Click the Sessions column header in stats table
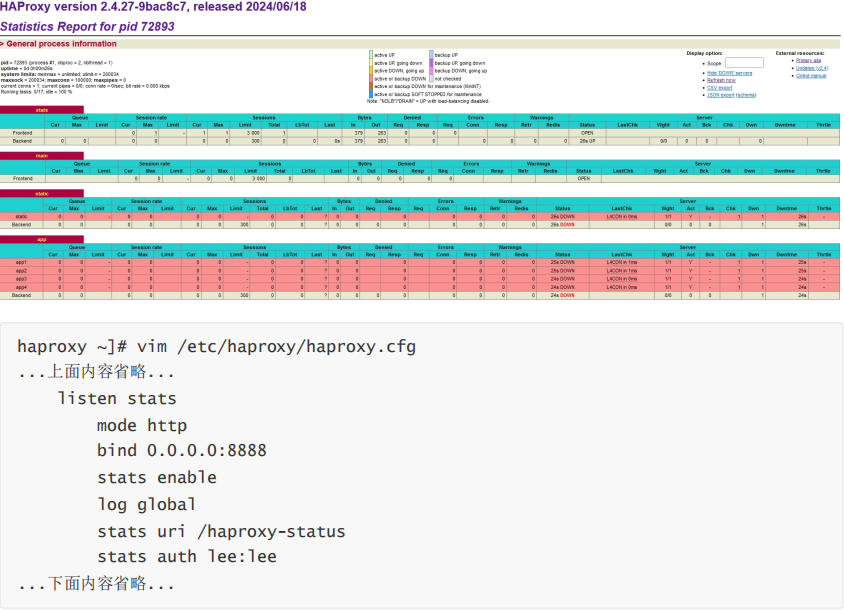844x611 pixels. tap(264, 117)
